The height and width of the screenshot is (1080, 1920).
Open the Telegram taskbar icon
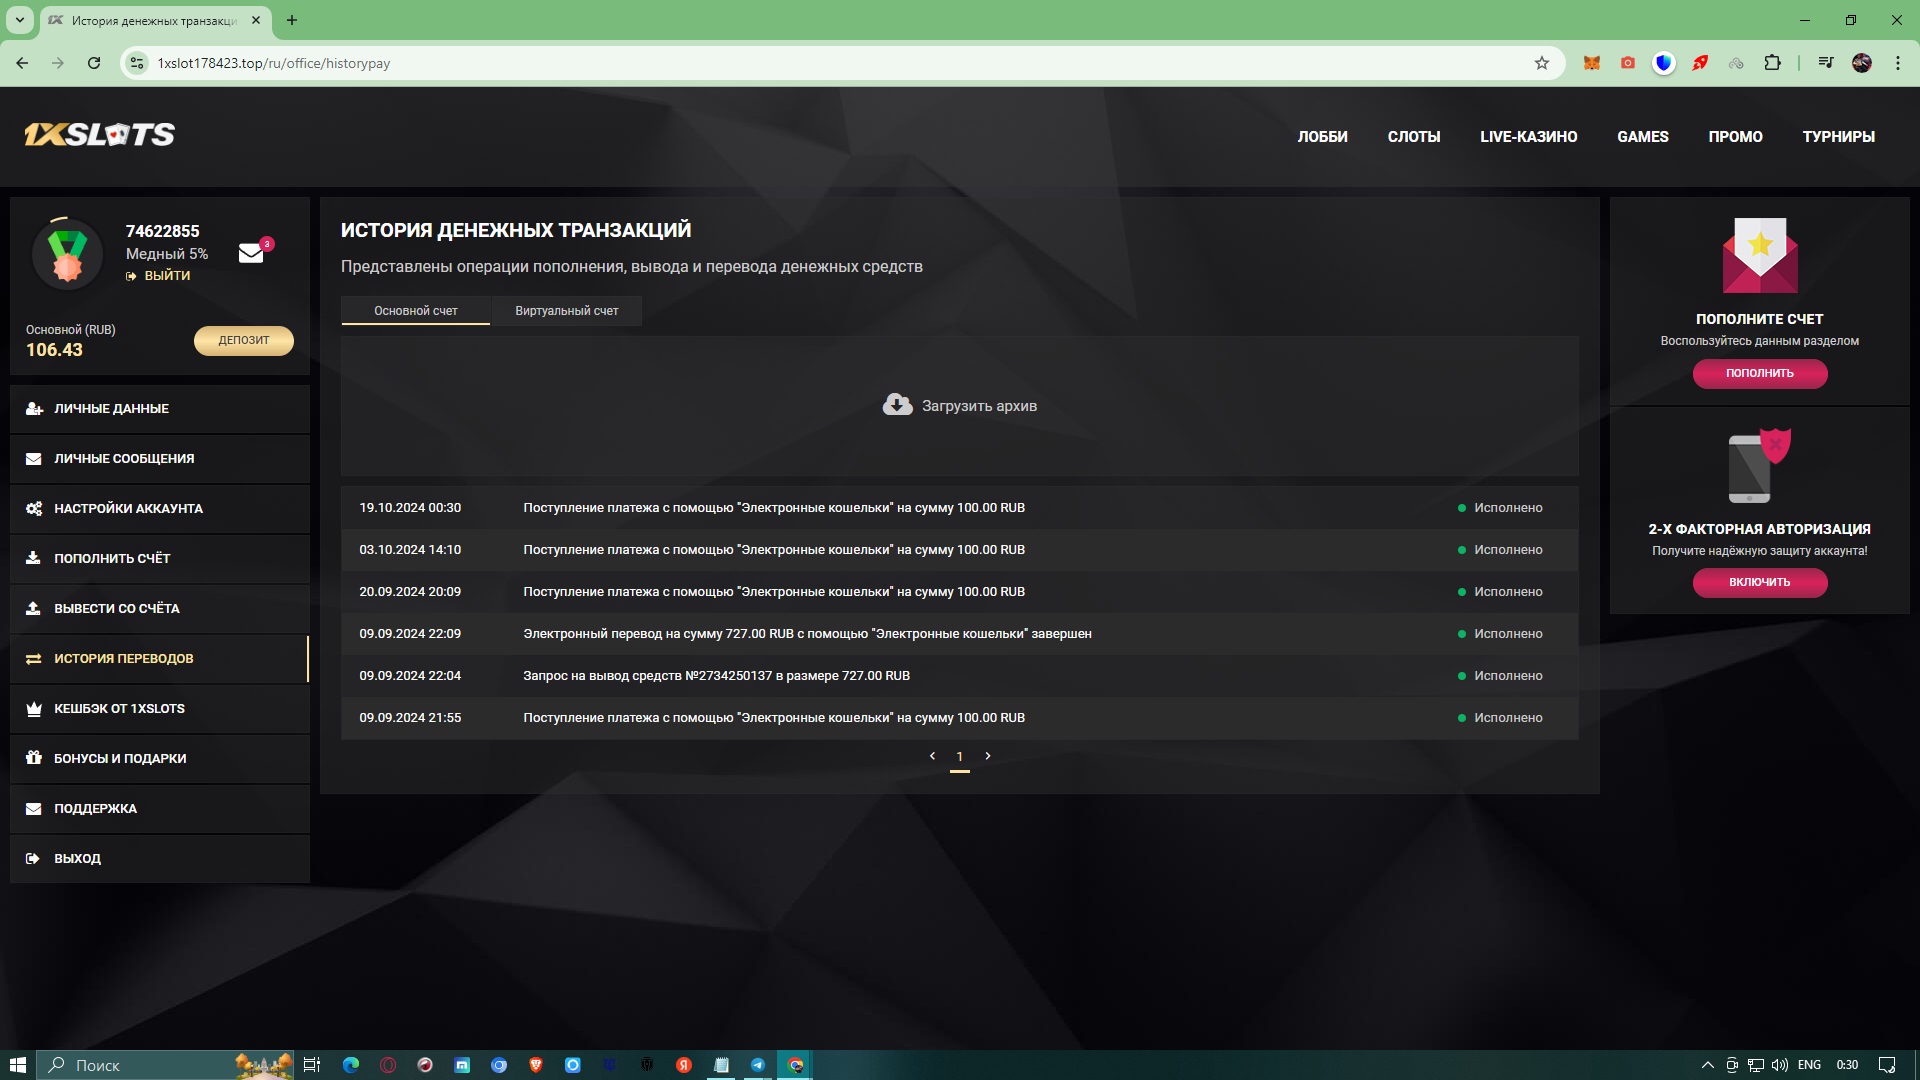(x=758, y=1065)
